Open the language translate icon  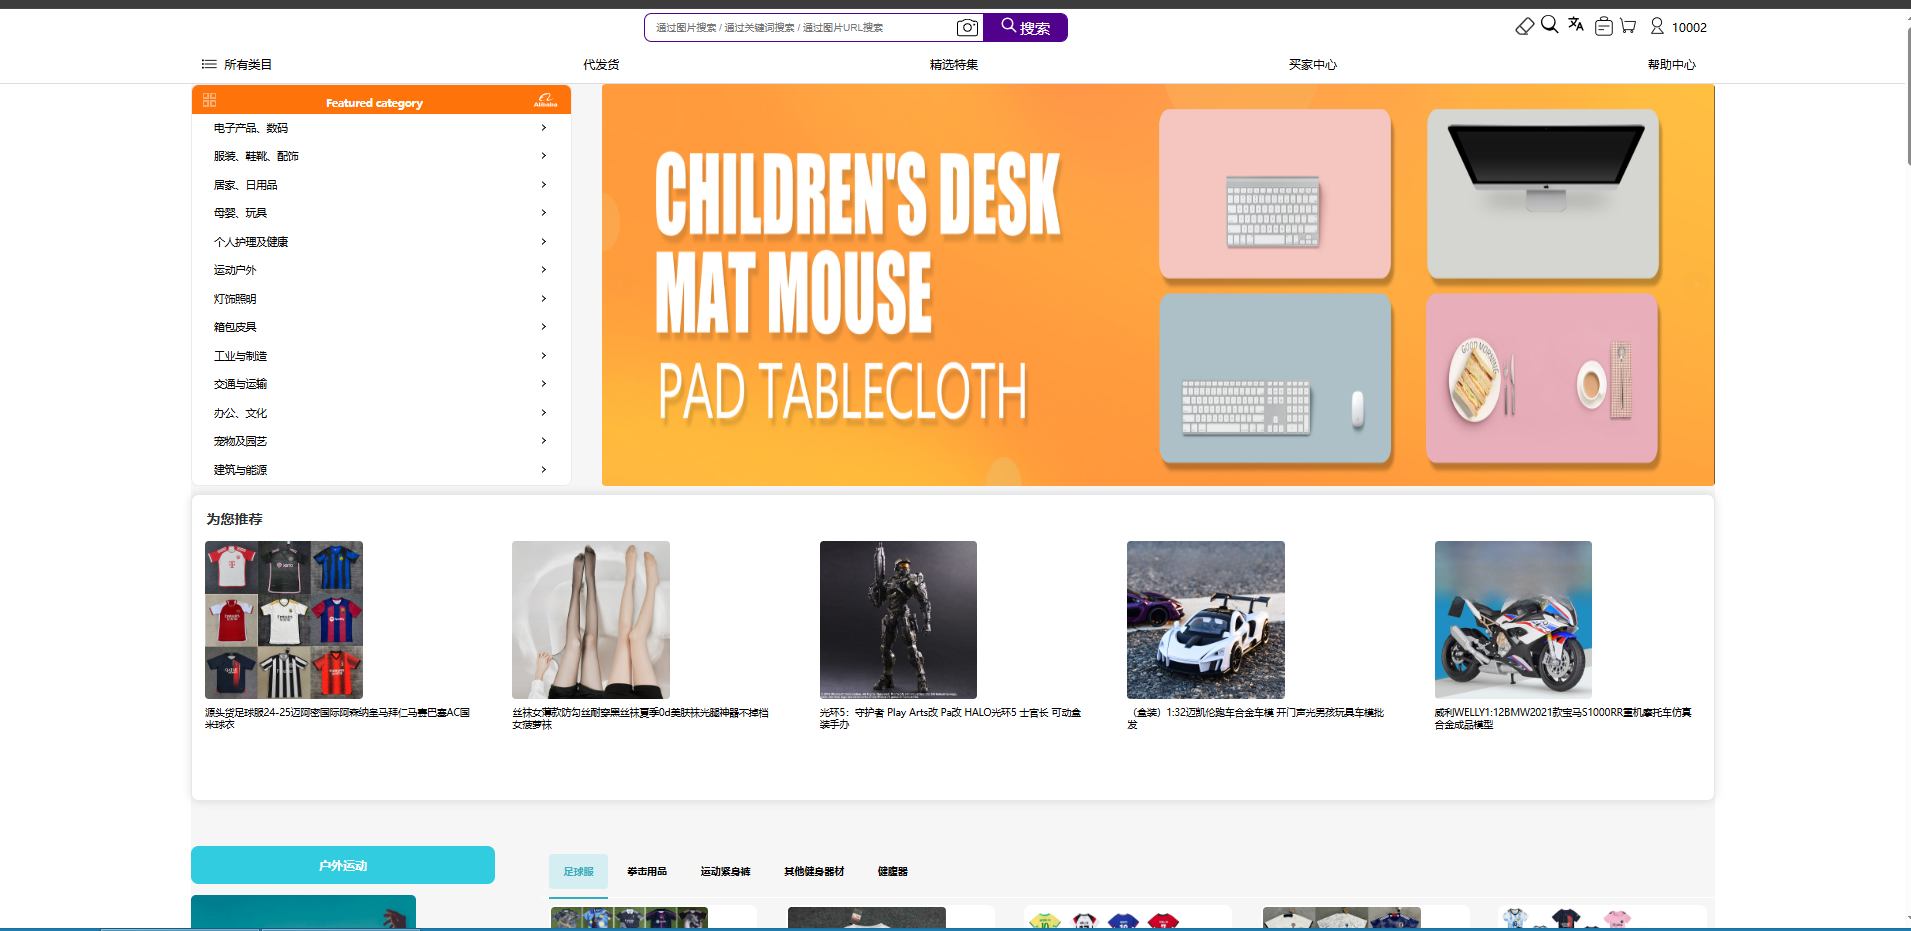[1576, 25]
